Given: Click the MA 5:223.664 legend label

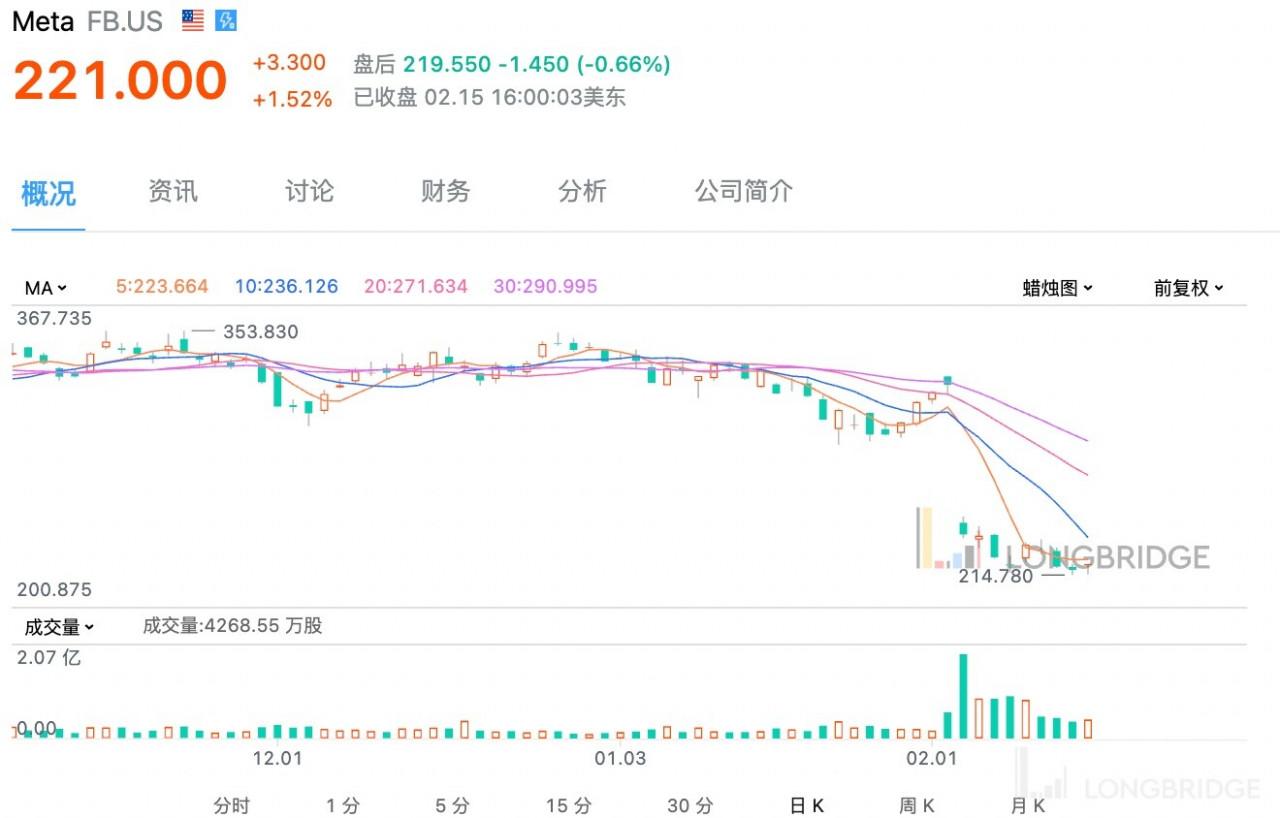Looking at the screenshot, I should pos(162,287).
